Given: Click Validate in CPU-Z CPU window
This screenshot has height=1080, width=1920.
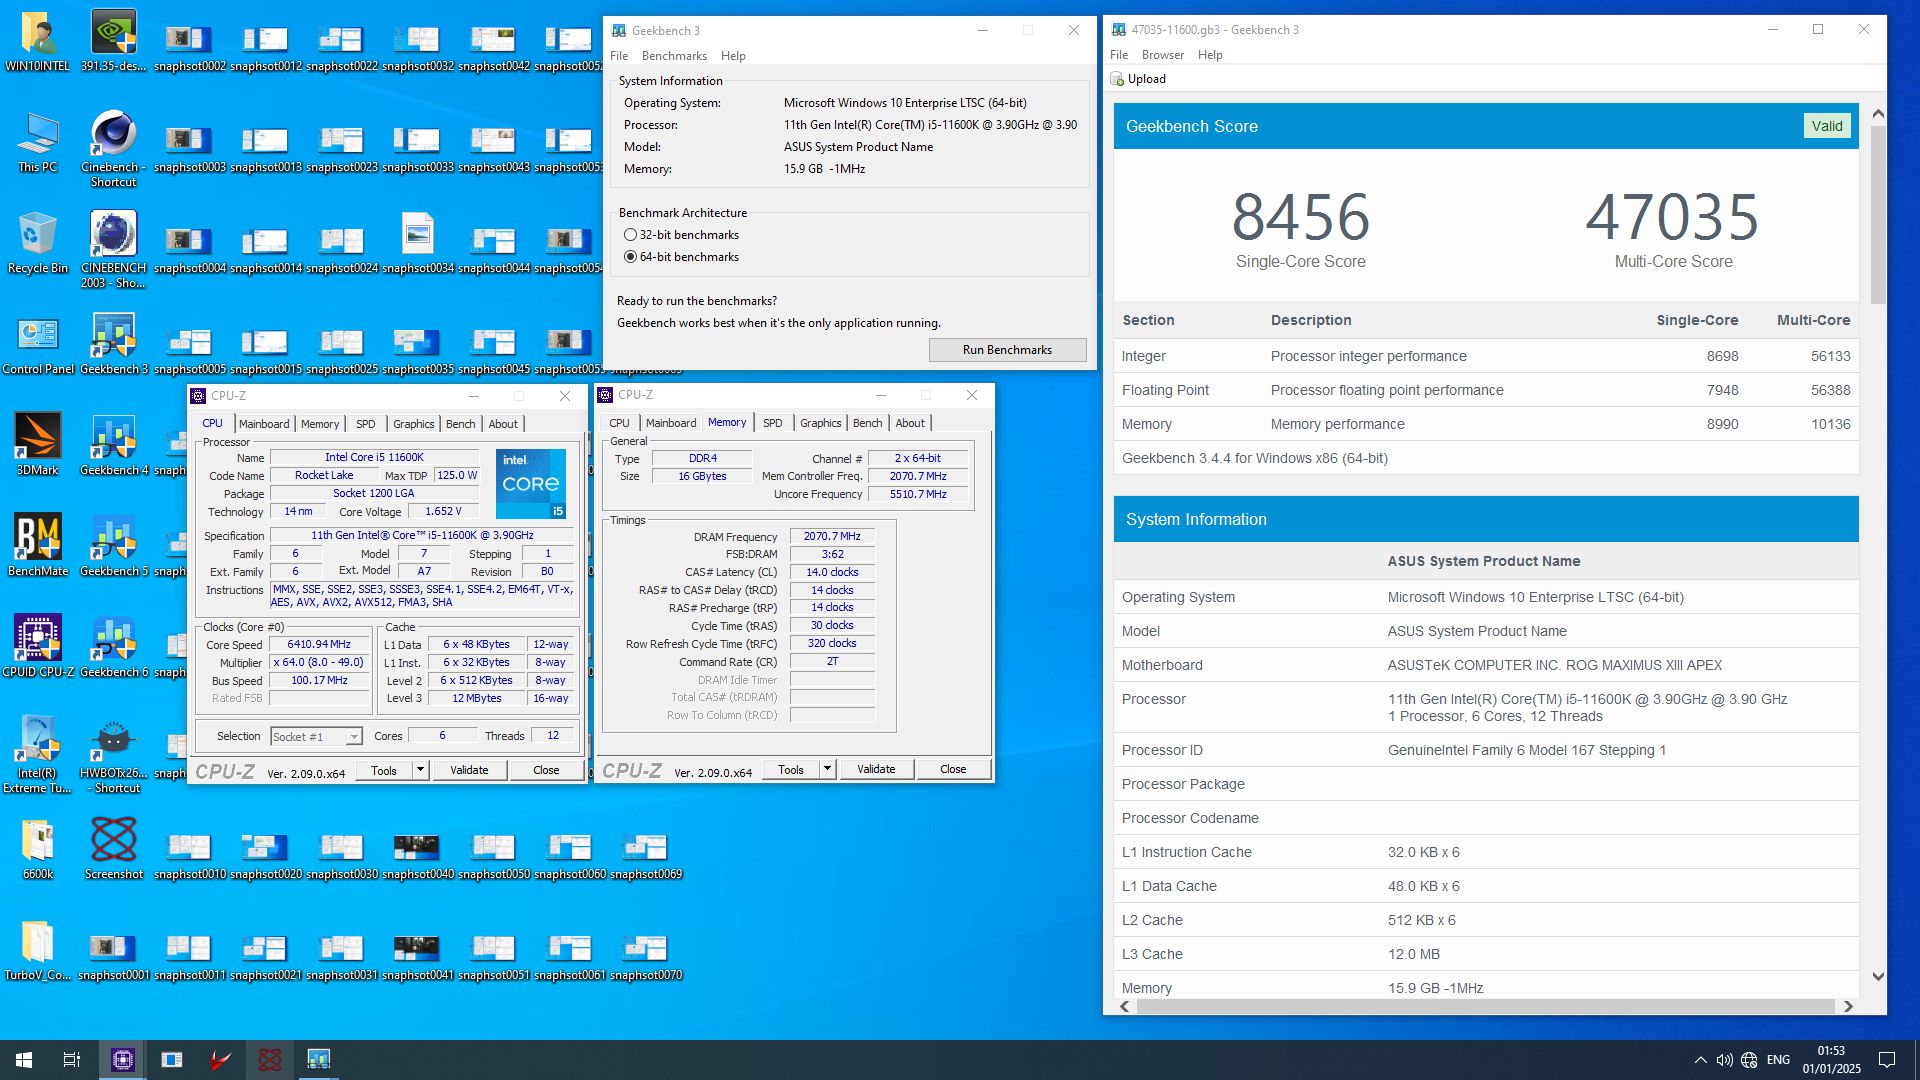Looking at the screenshot, I should click(x=469, y=770).
